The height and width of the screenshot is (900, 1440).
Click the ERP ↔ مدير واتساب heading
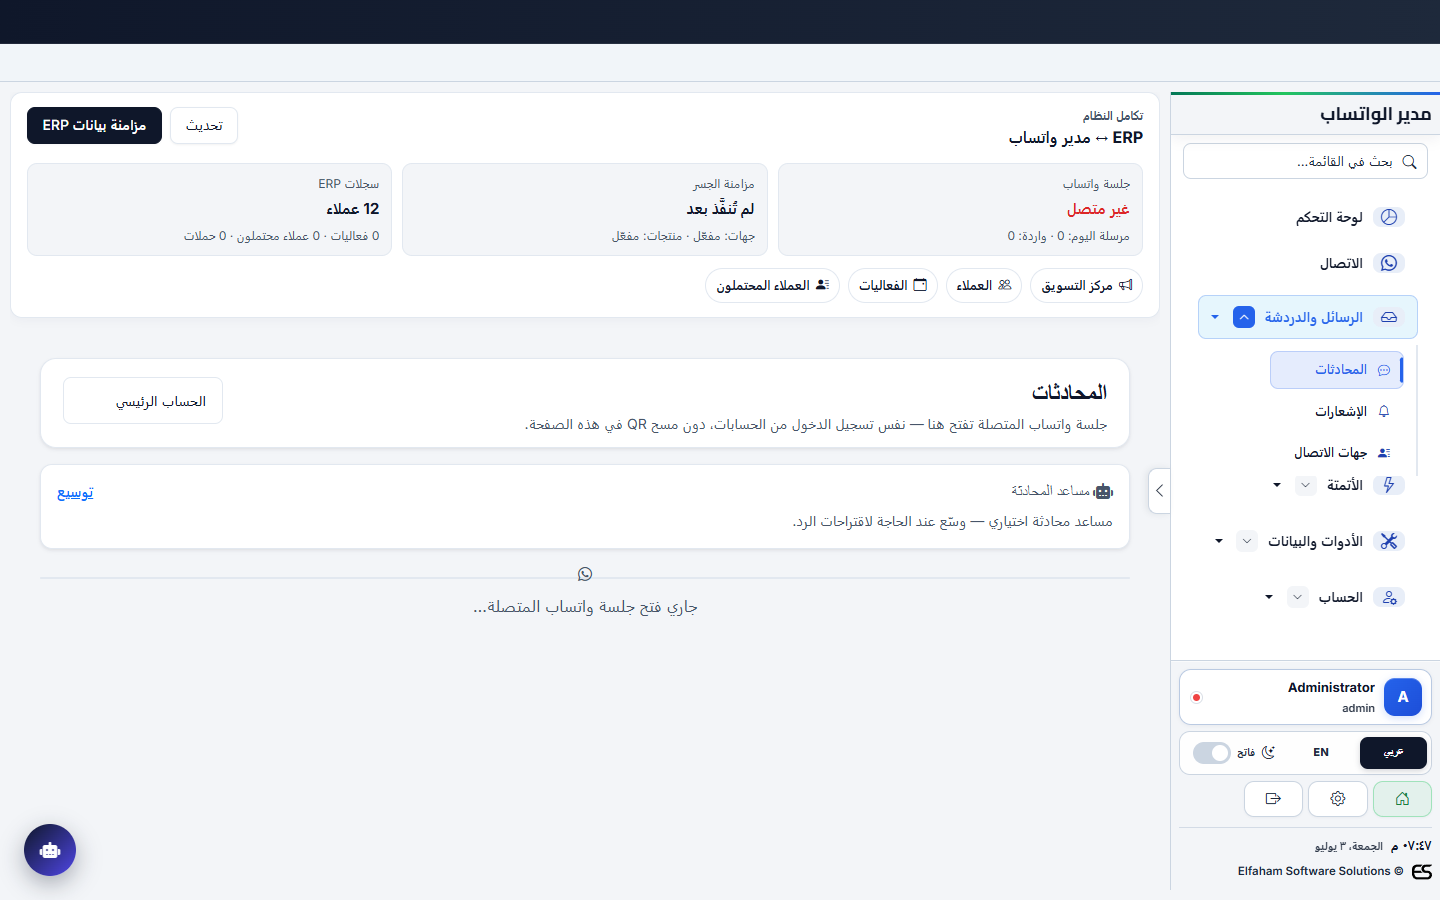[1076, 138]
